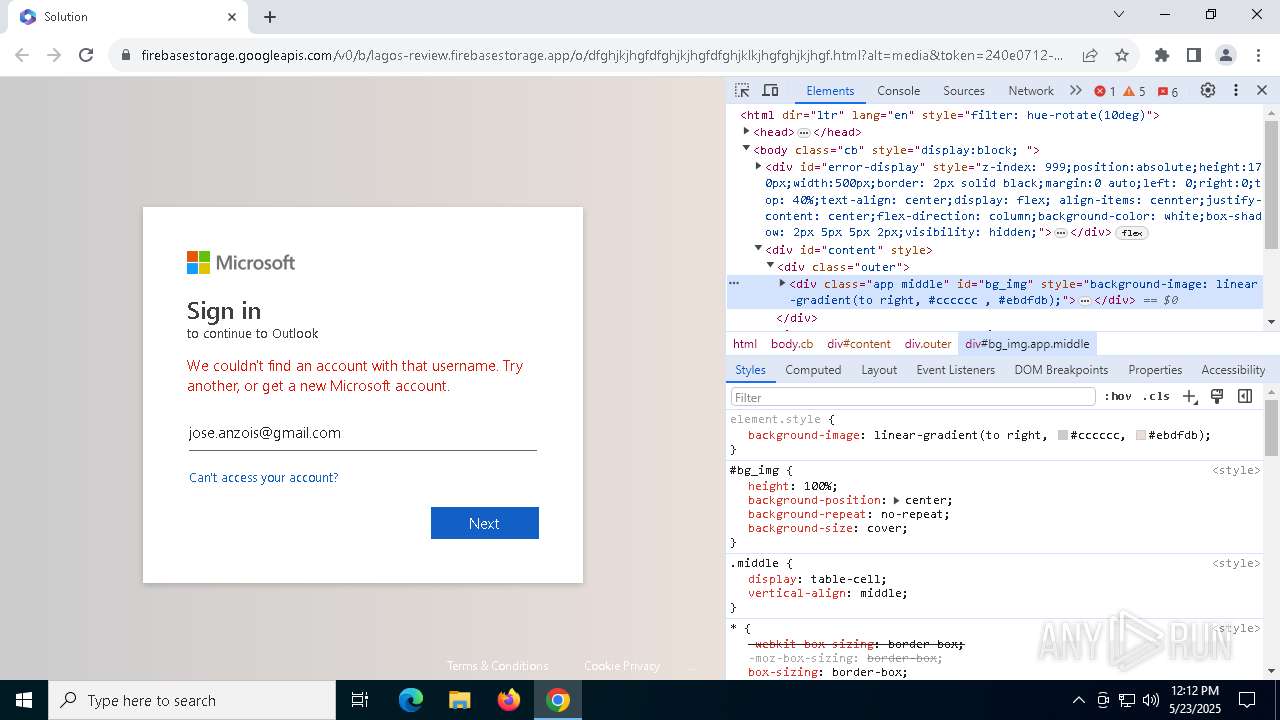Open the warnings counter showing 5
Image resolution: width=1280 pixels, height=720 pixels.
click(1135, 91)
